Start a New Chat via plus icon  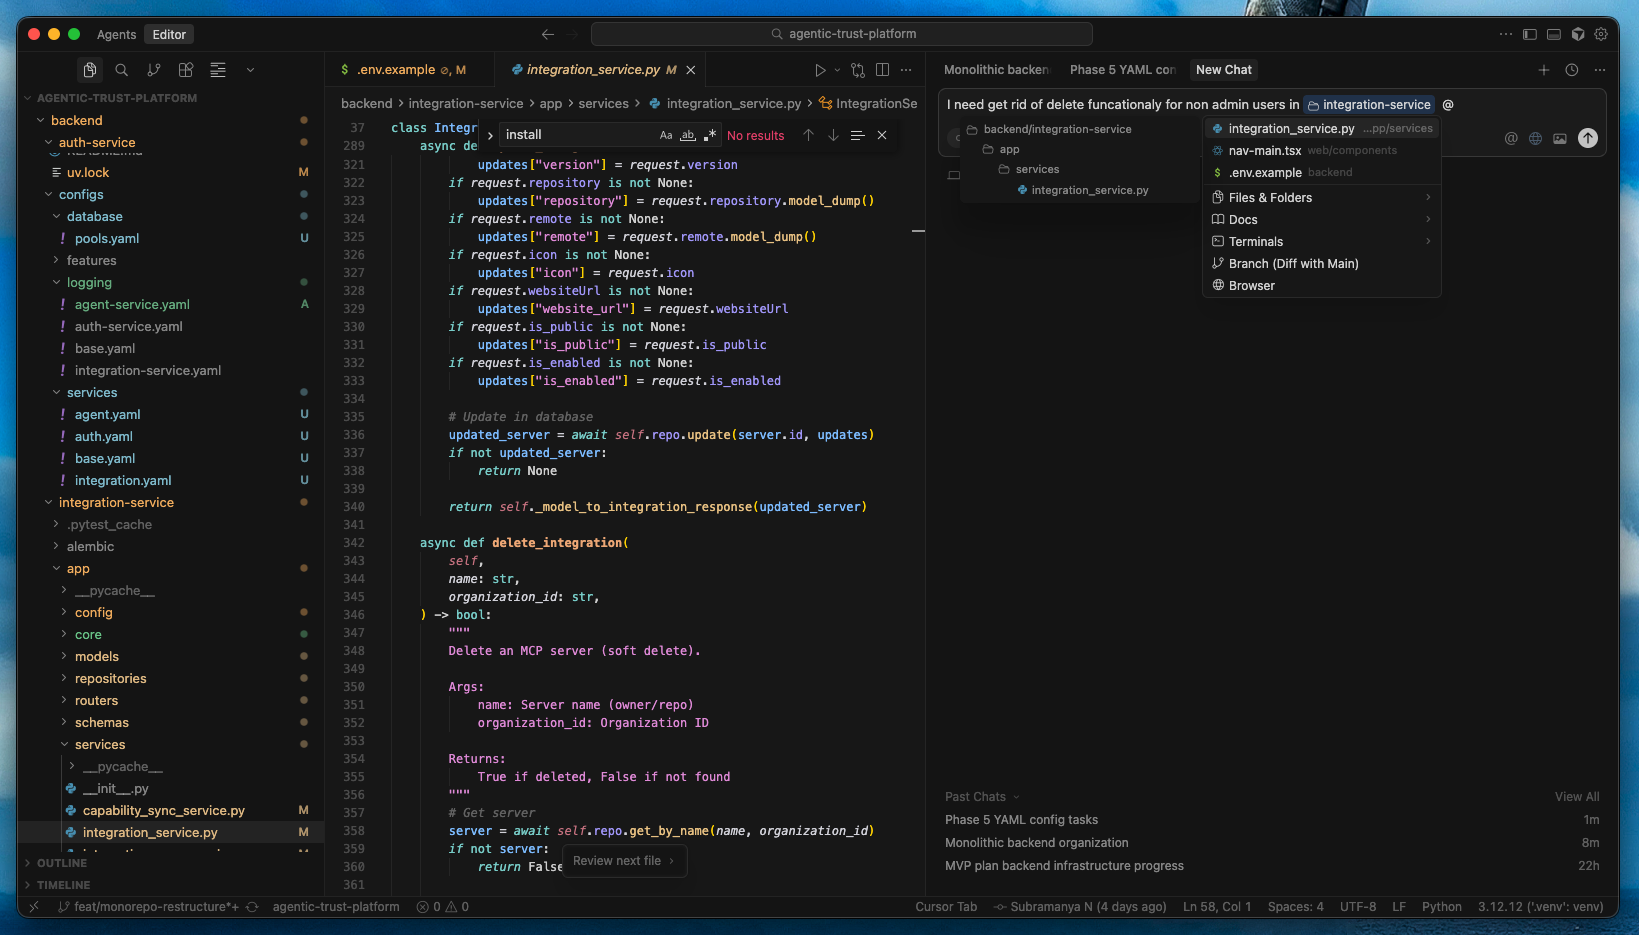(1544, 70)
